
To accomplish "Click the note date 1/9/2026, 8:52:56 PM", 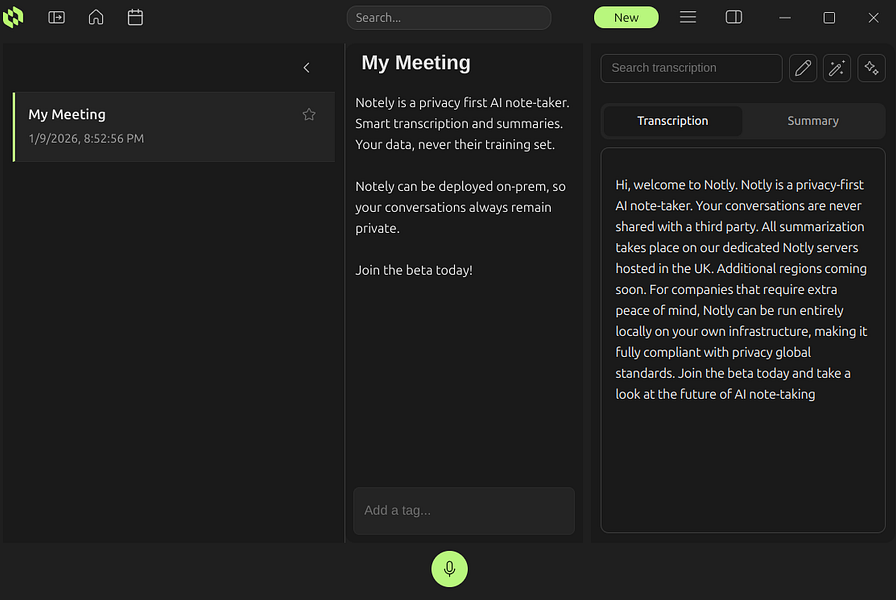I will click(x=86, y=139).
